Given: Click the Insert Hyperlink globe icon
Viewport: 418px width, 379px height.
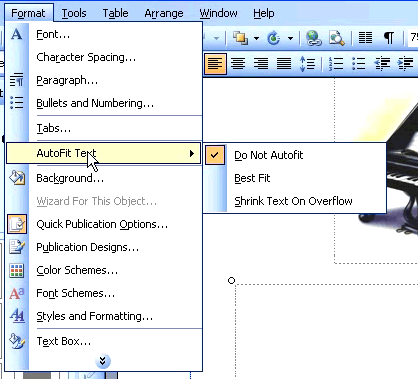Looking at the screenshot, I should tap(313, 38).
